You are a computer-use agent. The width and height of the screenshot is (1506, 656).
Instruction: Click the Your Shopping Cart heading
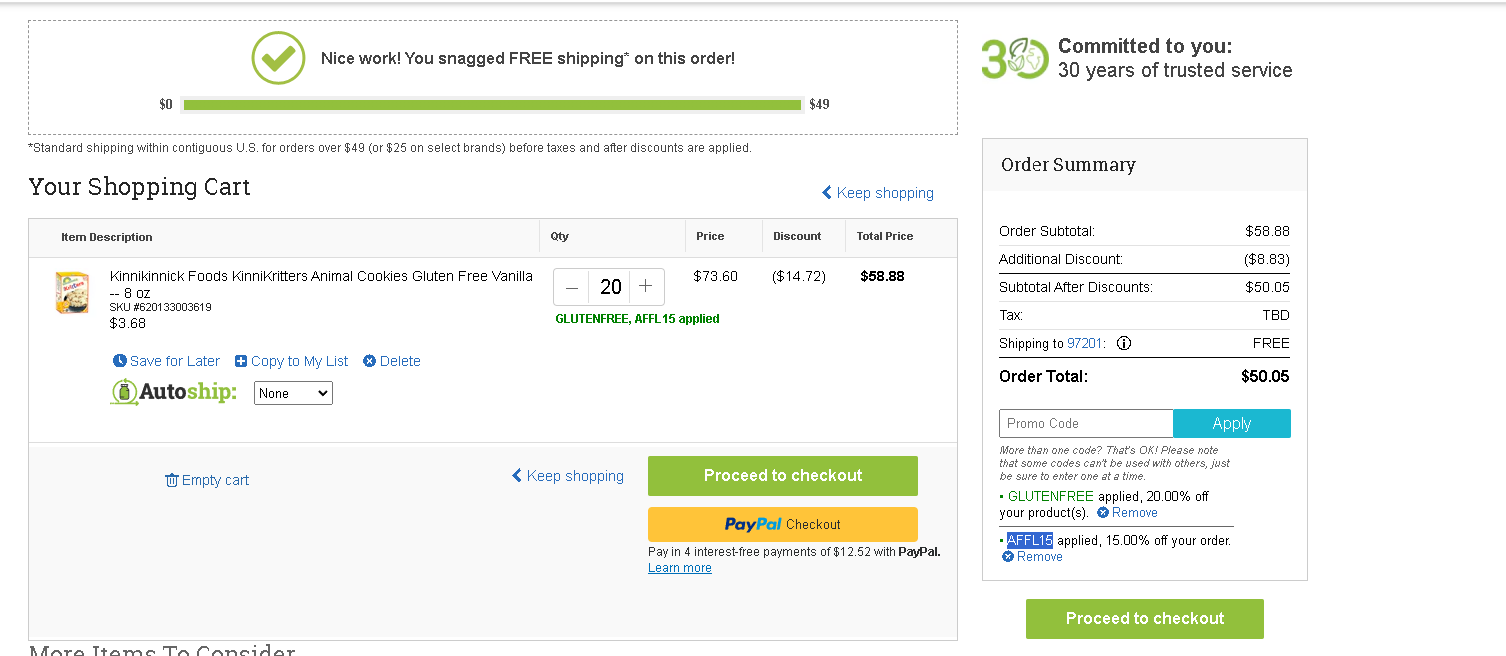pyautogui.click(x=139, y=187)
